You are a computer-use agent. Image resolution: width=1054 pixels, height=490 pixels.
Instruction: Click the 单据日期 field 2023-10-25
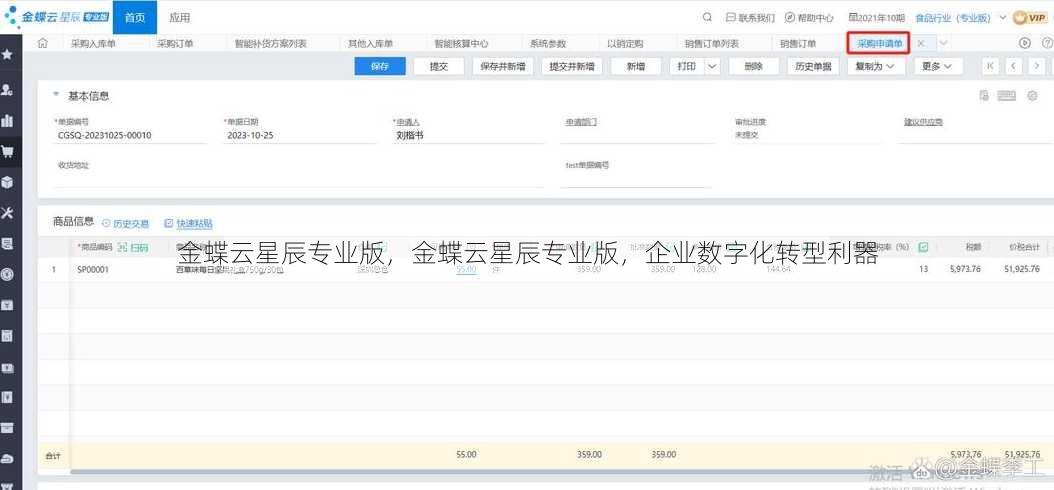tap(300, 135)
